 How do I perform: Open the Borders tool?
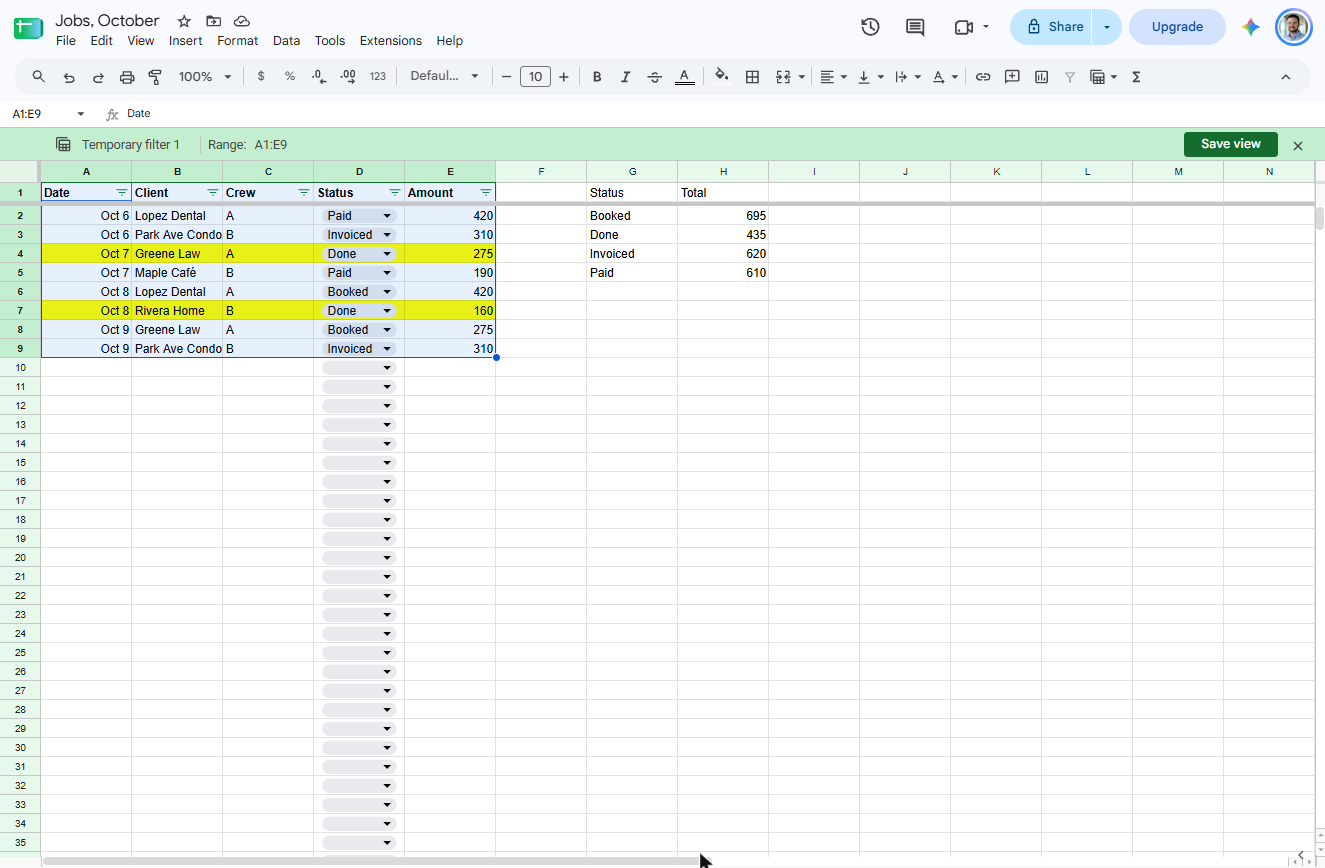(752, 77)
